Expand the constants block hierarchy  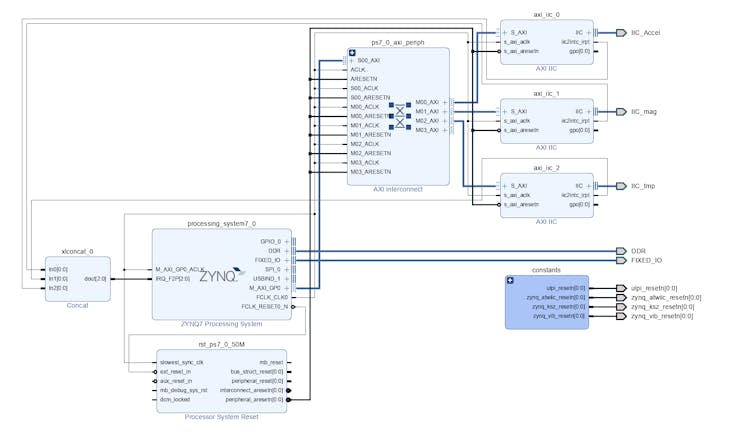[511, 280]
